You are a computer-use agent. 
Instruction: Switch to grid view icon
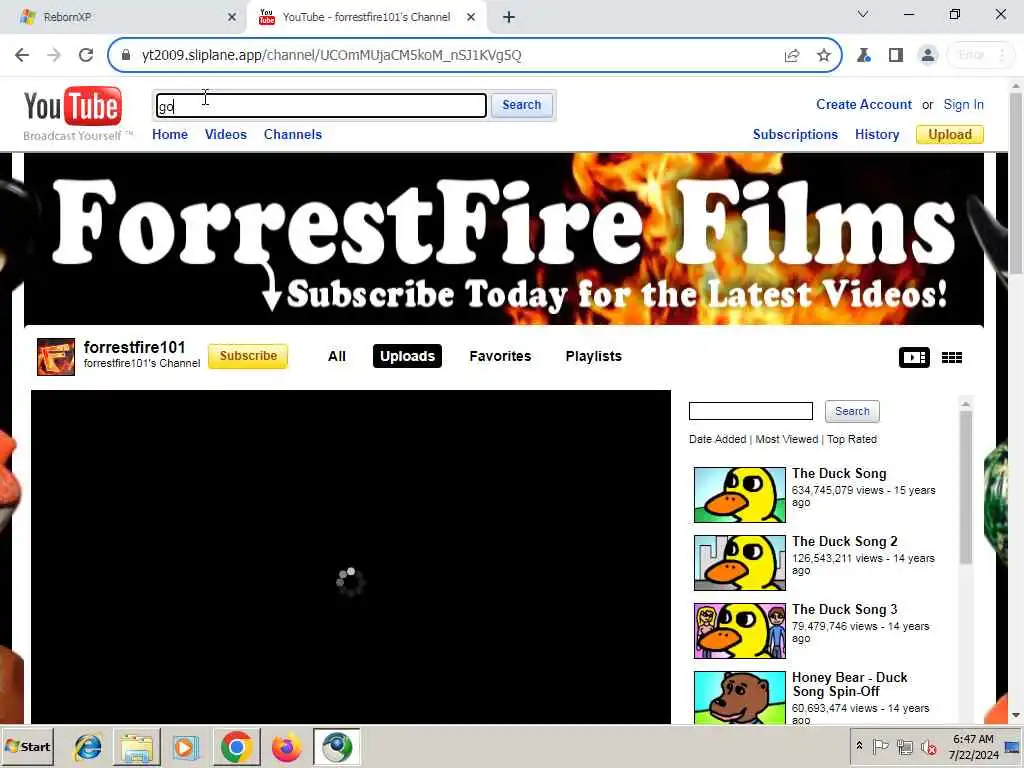coord(952,357)
